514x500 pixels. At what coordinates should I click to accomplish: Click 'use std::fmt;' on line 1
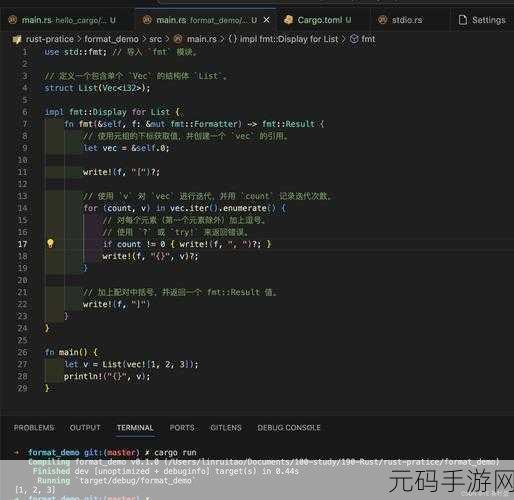(x=75, y=52)
